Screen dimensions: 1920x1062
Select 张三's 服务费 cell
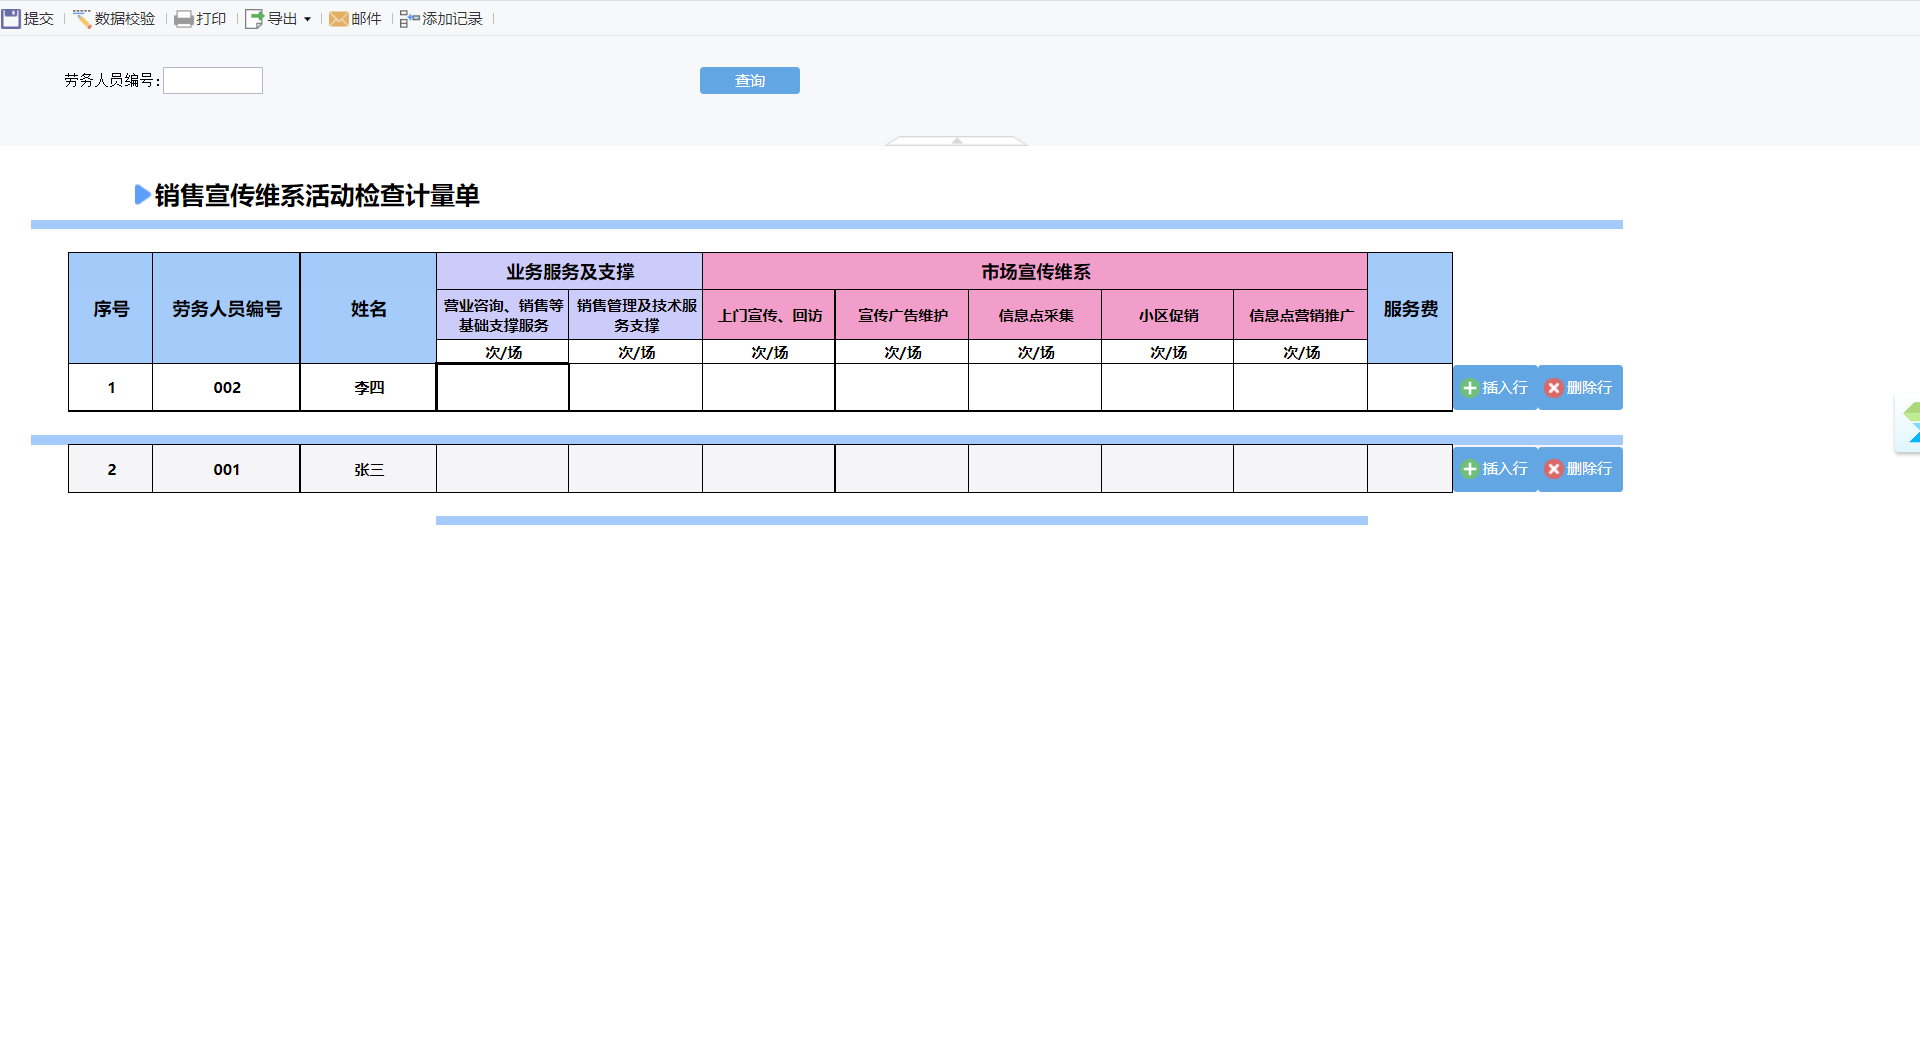pos(1410,469)
